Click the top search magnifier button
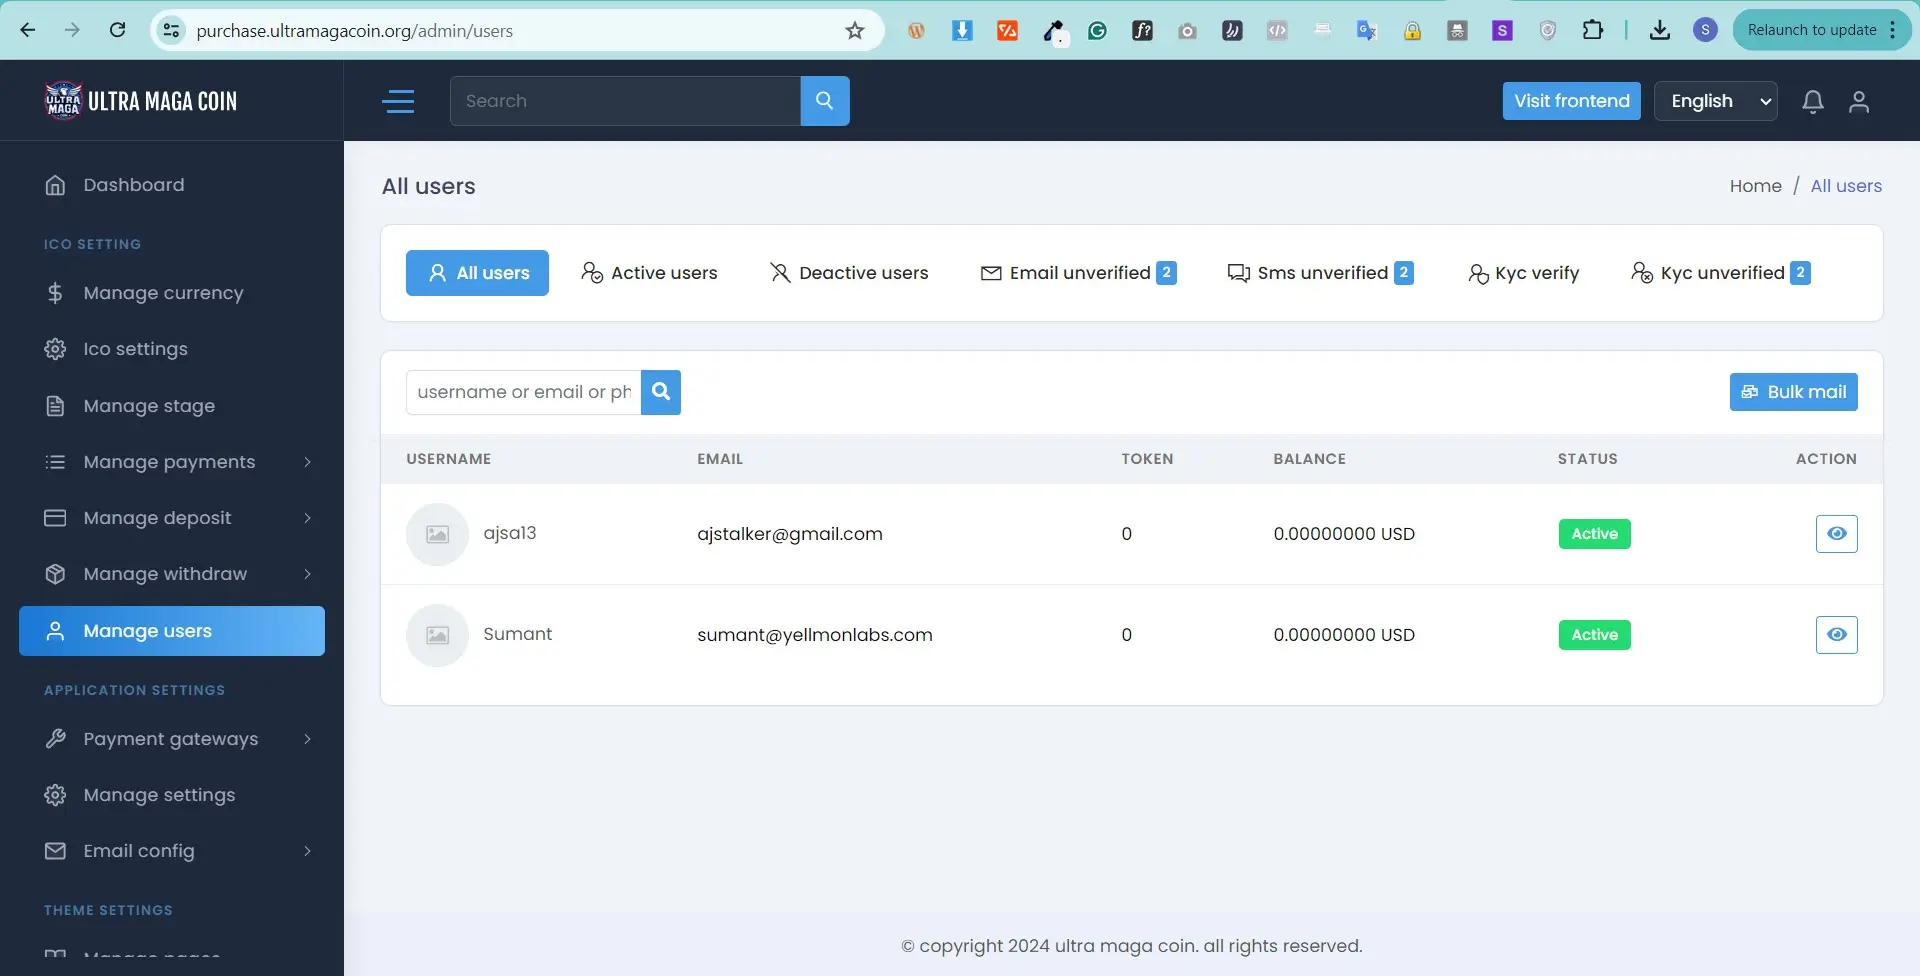This screenshot has width=1920, height=976. [824, 101]
